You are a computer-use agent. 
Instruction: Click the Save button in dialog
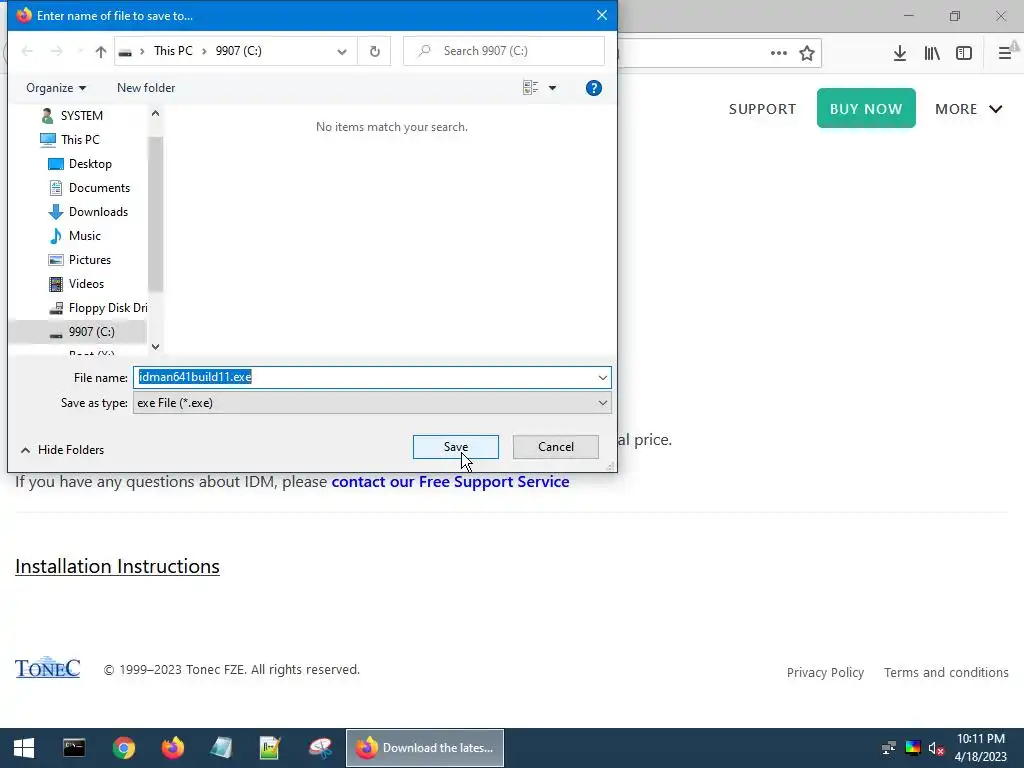[x=455, y=447]
